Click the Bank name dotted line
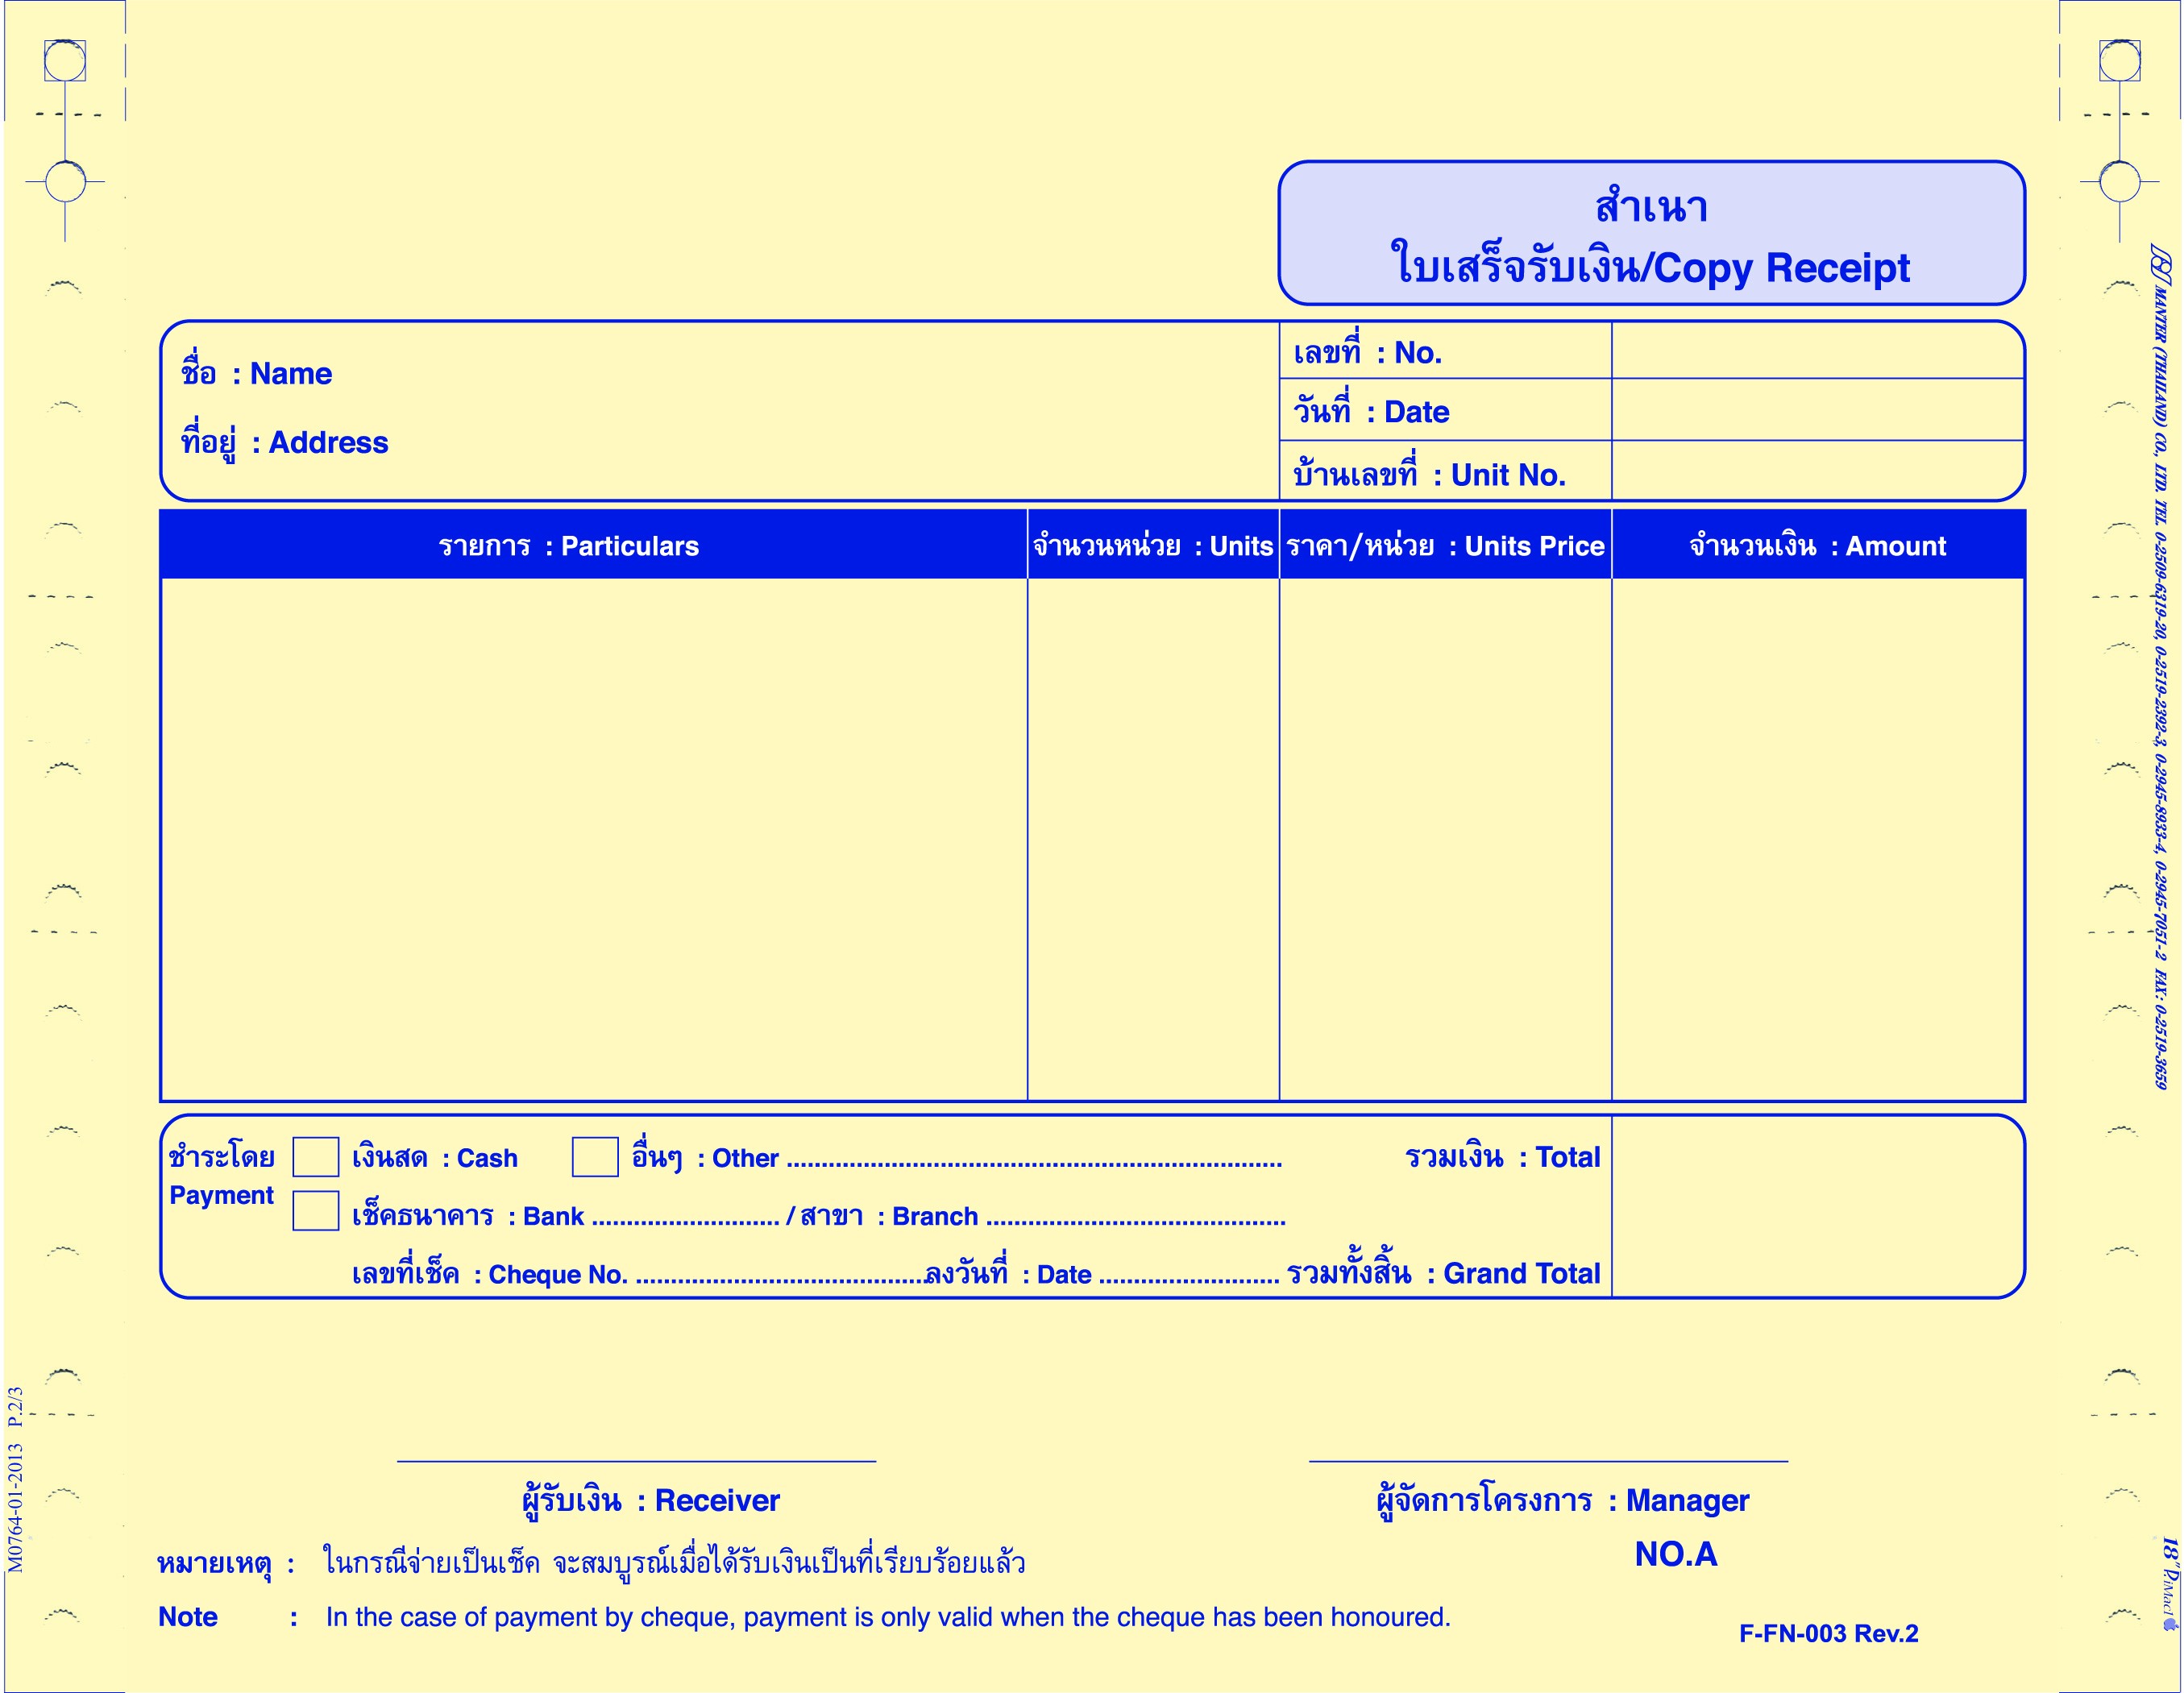Screen dimensions: 2184x1693 point(685,1222)
